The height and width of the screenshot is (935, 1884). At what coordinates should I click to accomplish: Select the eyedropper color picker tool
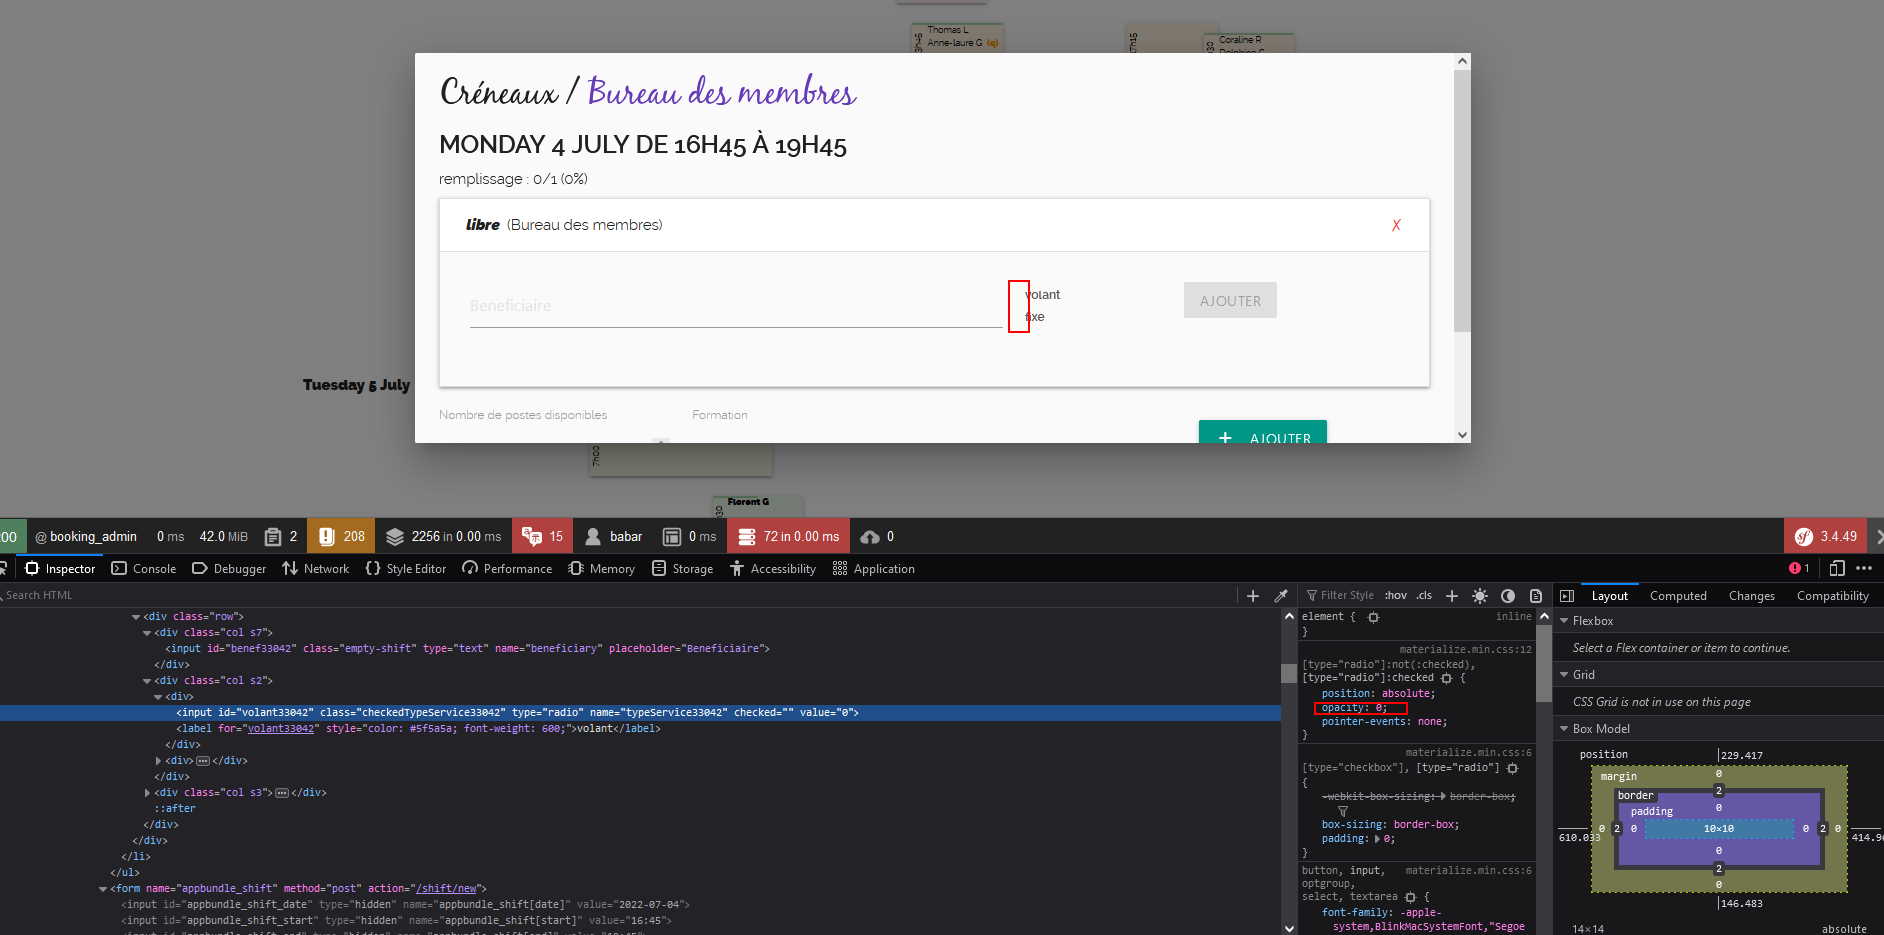tap(1281, 595)
